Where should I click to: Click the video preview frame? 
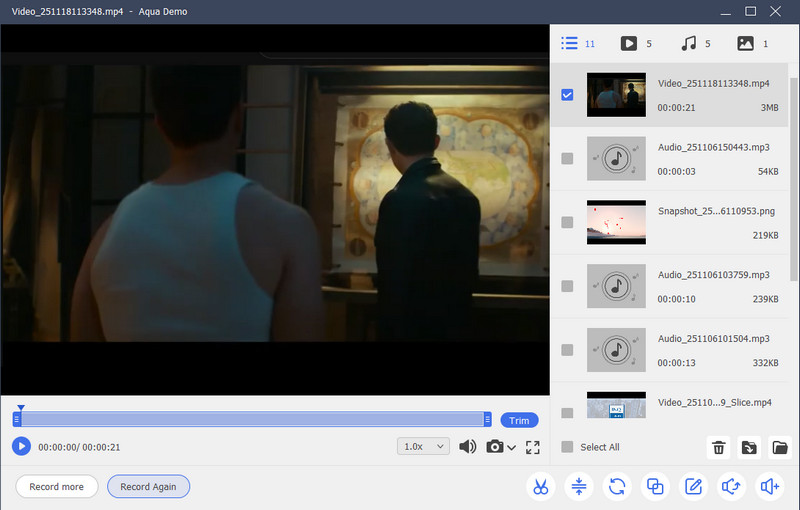click(x=275, y=209)
